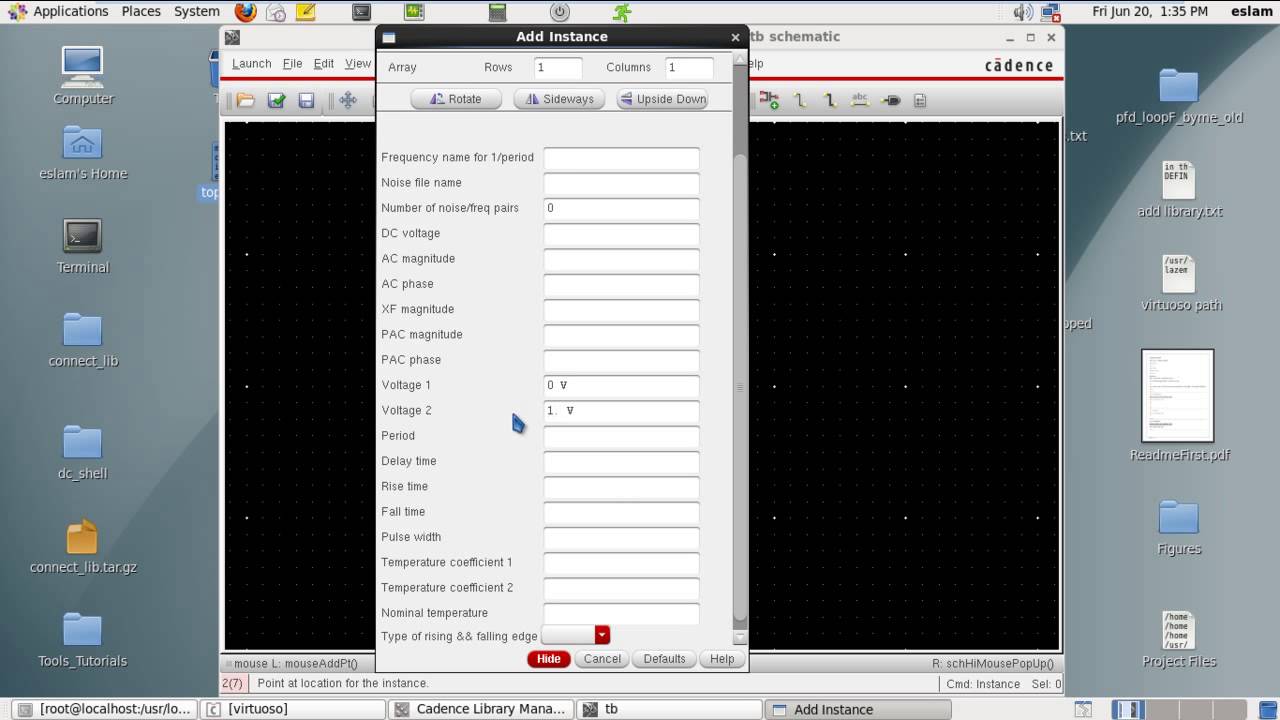This screenshot has width=1280, height=720.
Task: Launch Firefox from the top panel
Action: coord(246,12)
